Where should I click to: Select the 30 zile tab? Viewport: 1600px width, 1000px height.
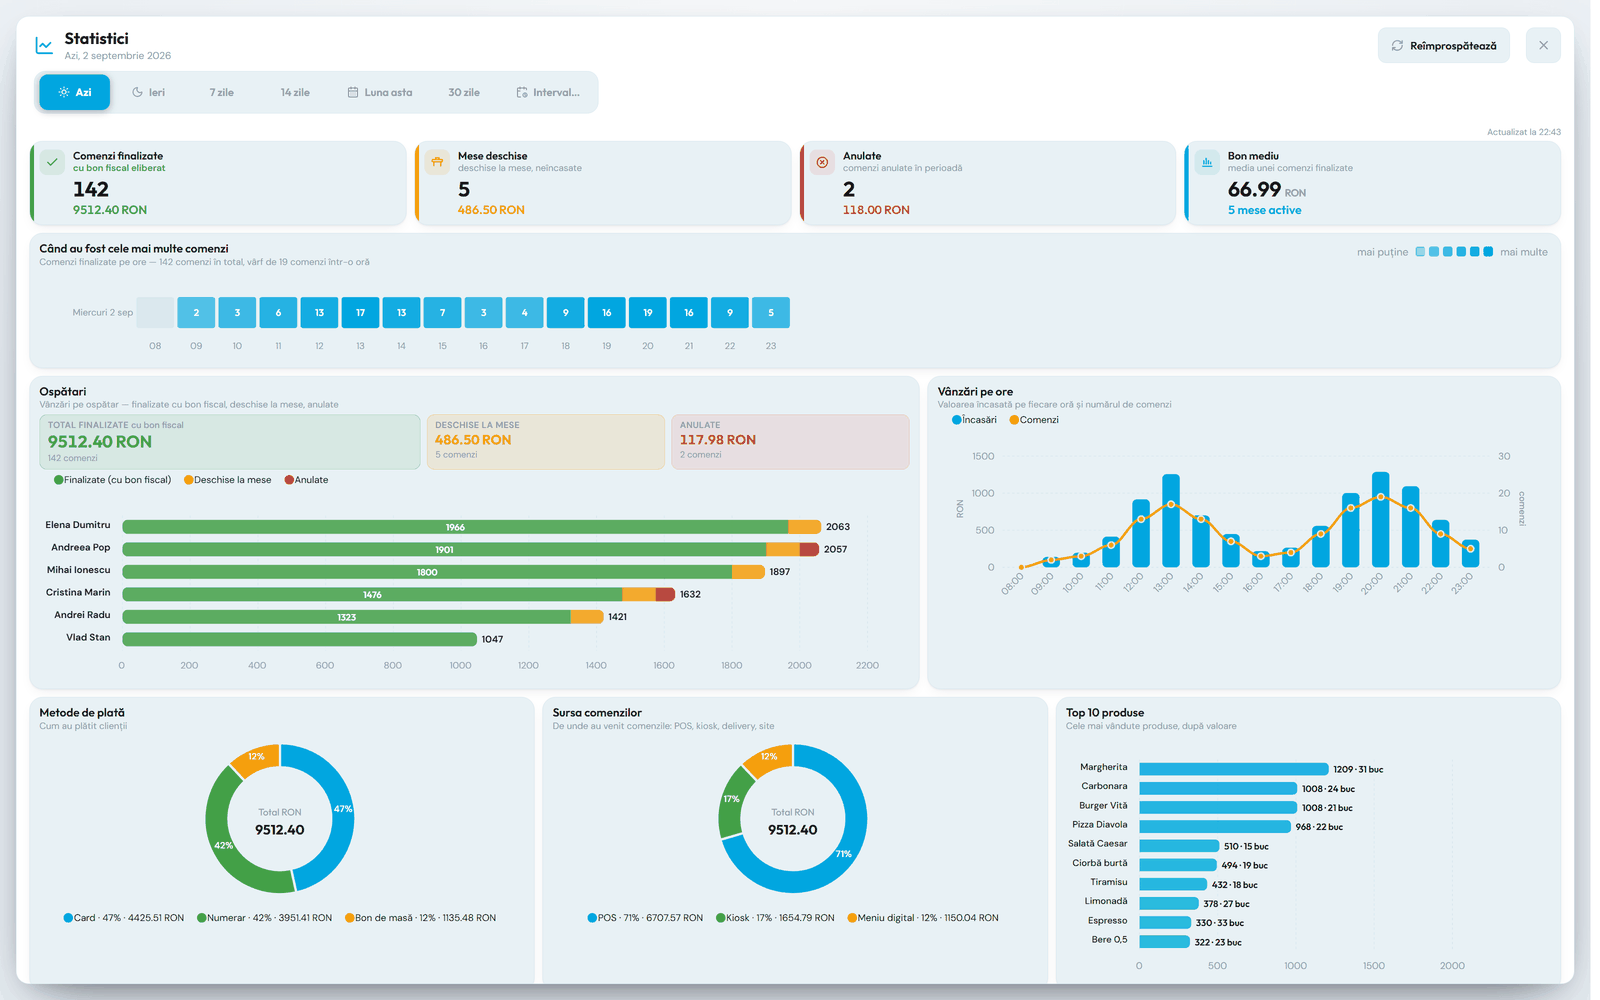point(464,92)
